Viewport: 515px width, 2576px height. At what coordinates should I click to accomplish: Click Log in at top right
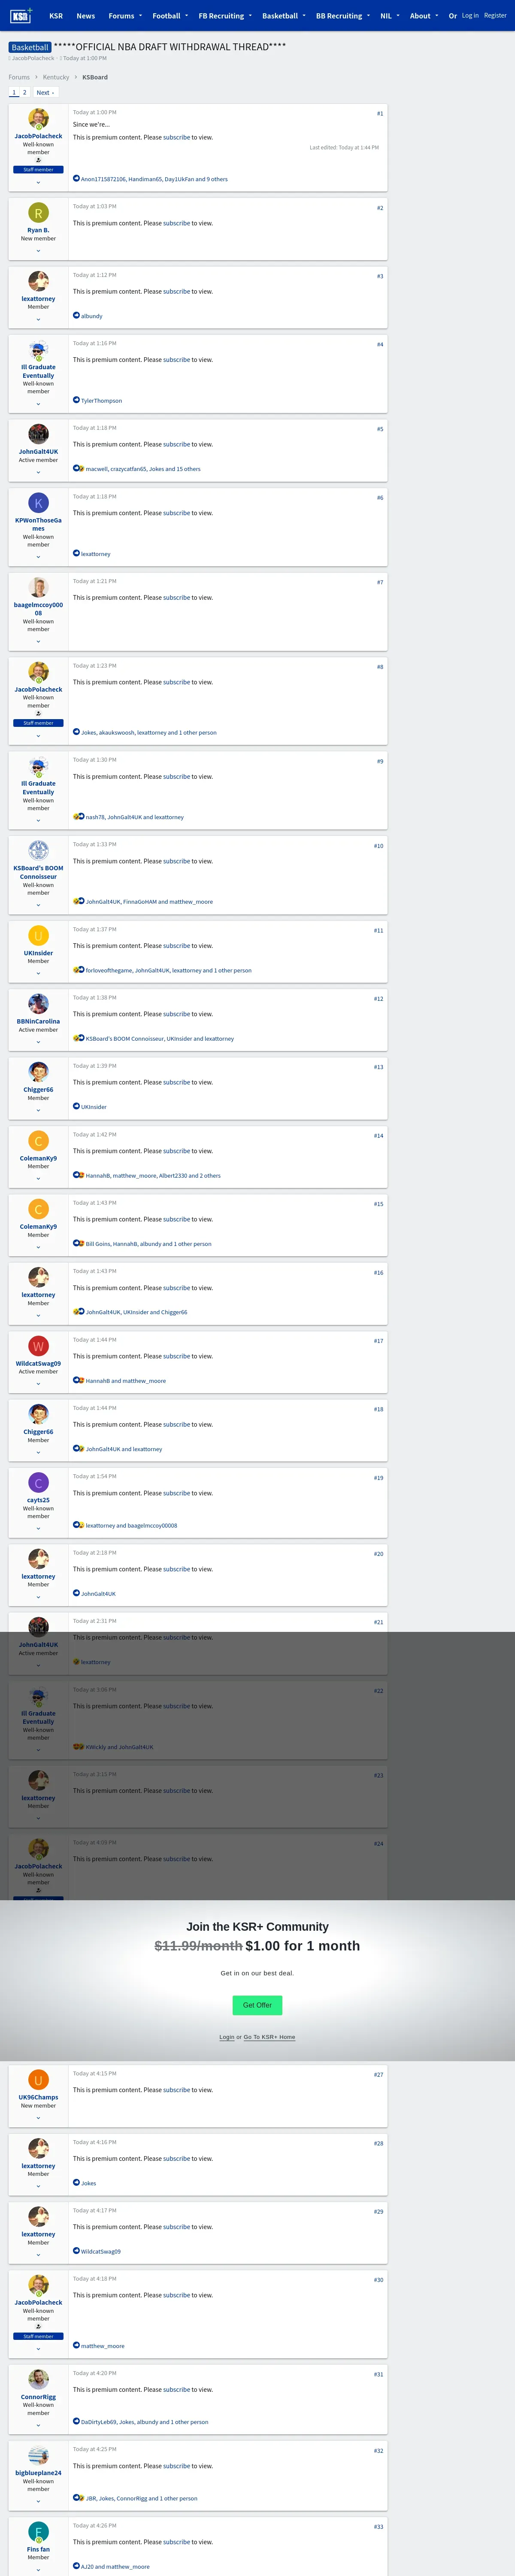(470, 16)
